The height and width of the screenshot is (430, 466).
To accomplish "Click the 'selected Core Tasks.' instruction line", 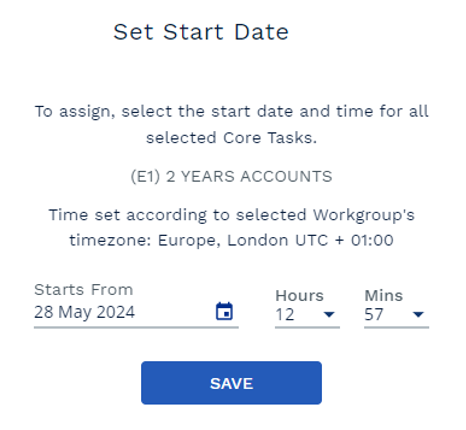I will point(231,138).
